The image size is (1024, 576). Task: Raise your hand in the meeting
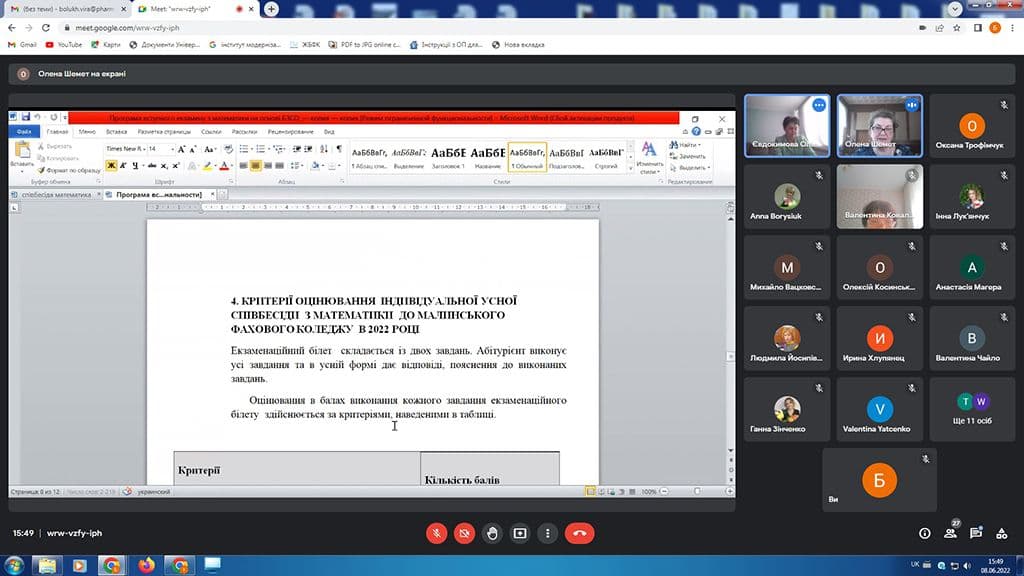coord(492,534)
